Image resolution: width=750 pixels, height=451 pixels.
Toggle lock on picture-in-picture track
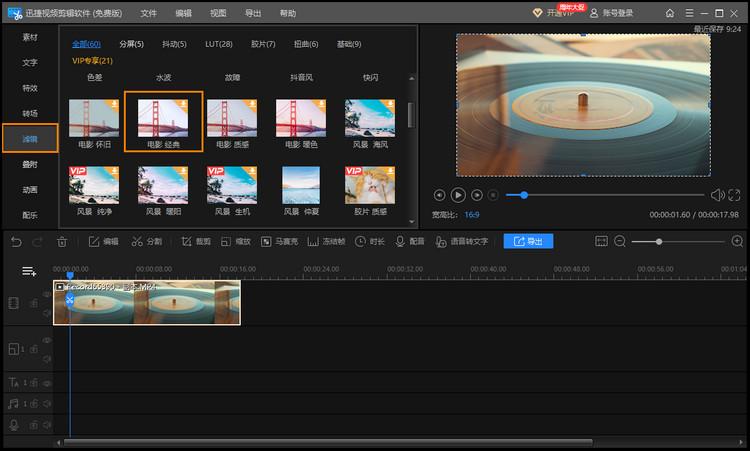tap(33, 350)
